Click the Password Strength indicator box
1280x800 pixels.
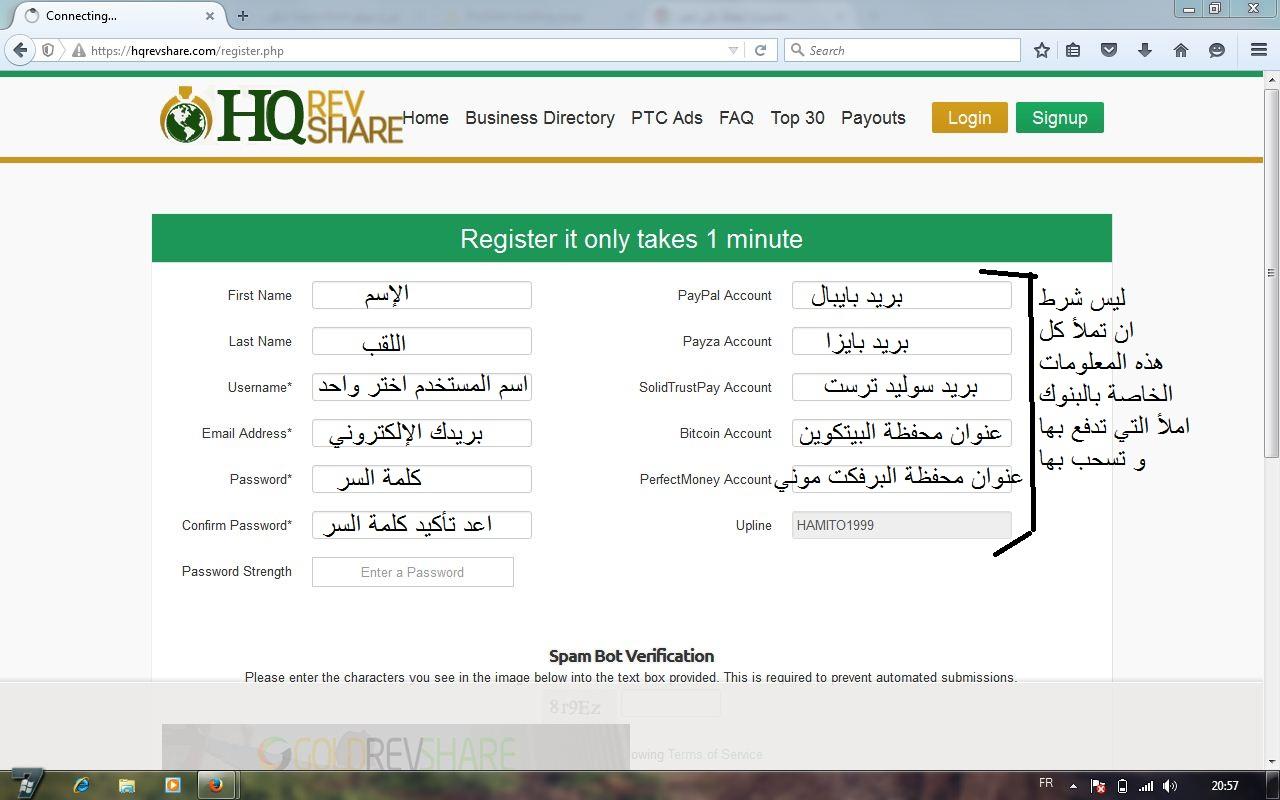click(412, 572)
